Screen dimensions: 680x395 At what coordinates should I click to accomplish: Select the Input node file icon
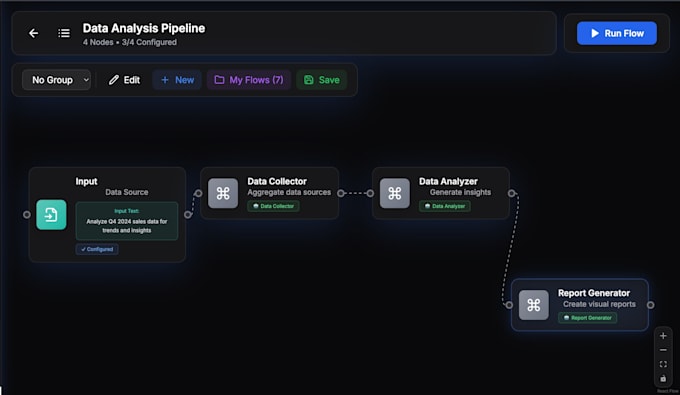51,215
